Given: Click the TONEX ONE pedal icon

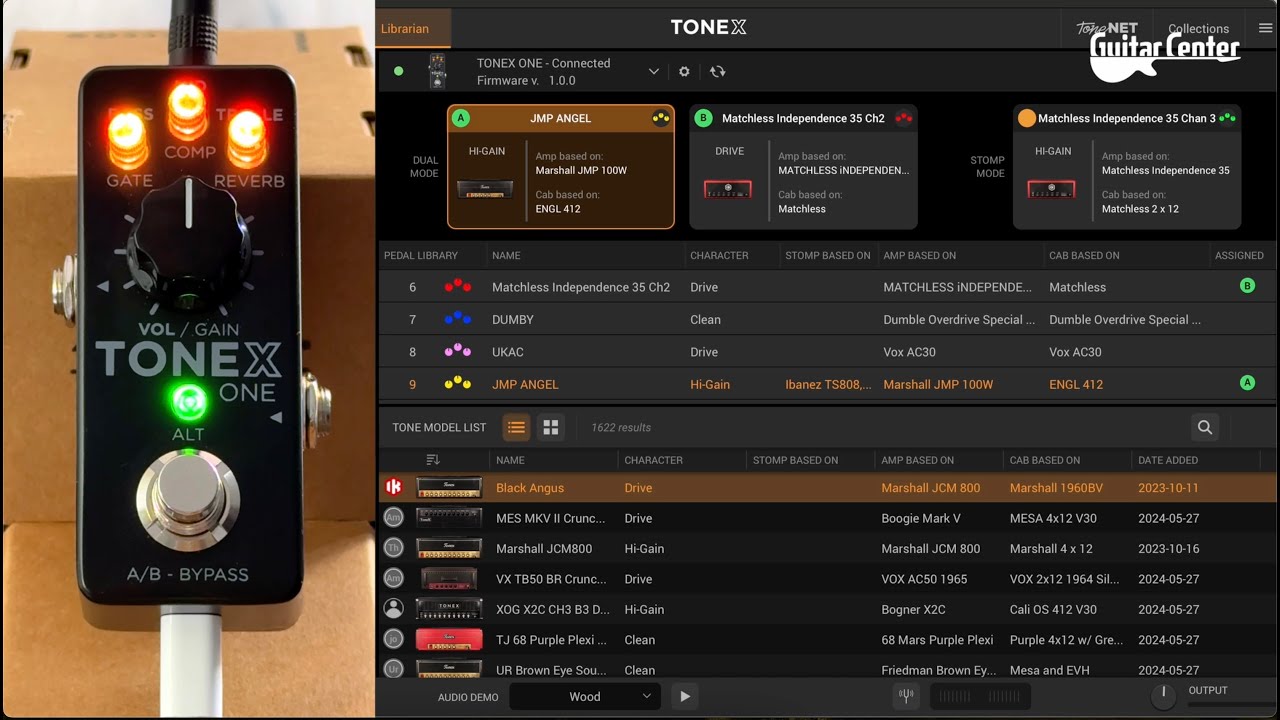Looking at the screenshot, I should [436, 71].
